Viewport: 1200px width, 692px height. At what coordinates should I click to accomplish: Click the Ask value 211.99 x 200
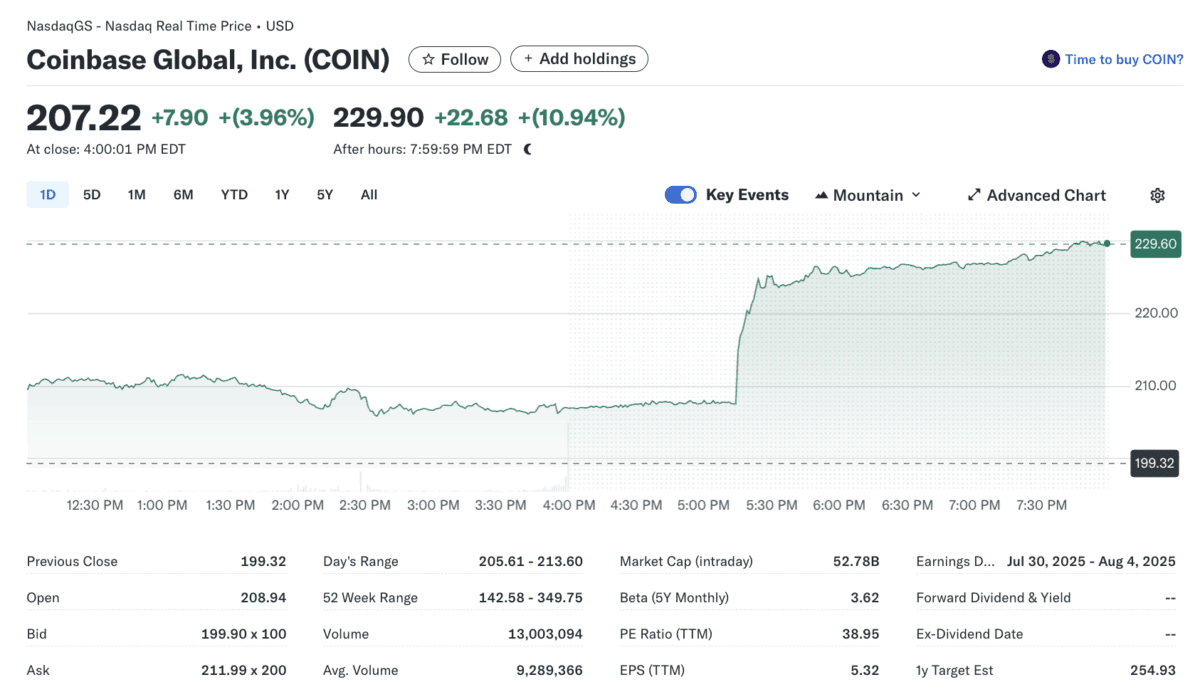246,670
